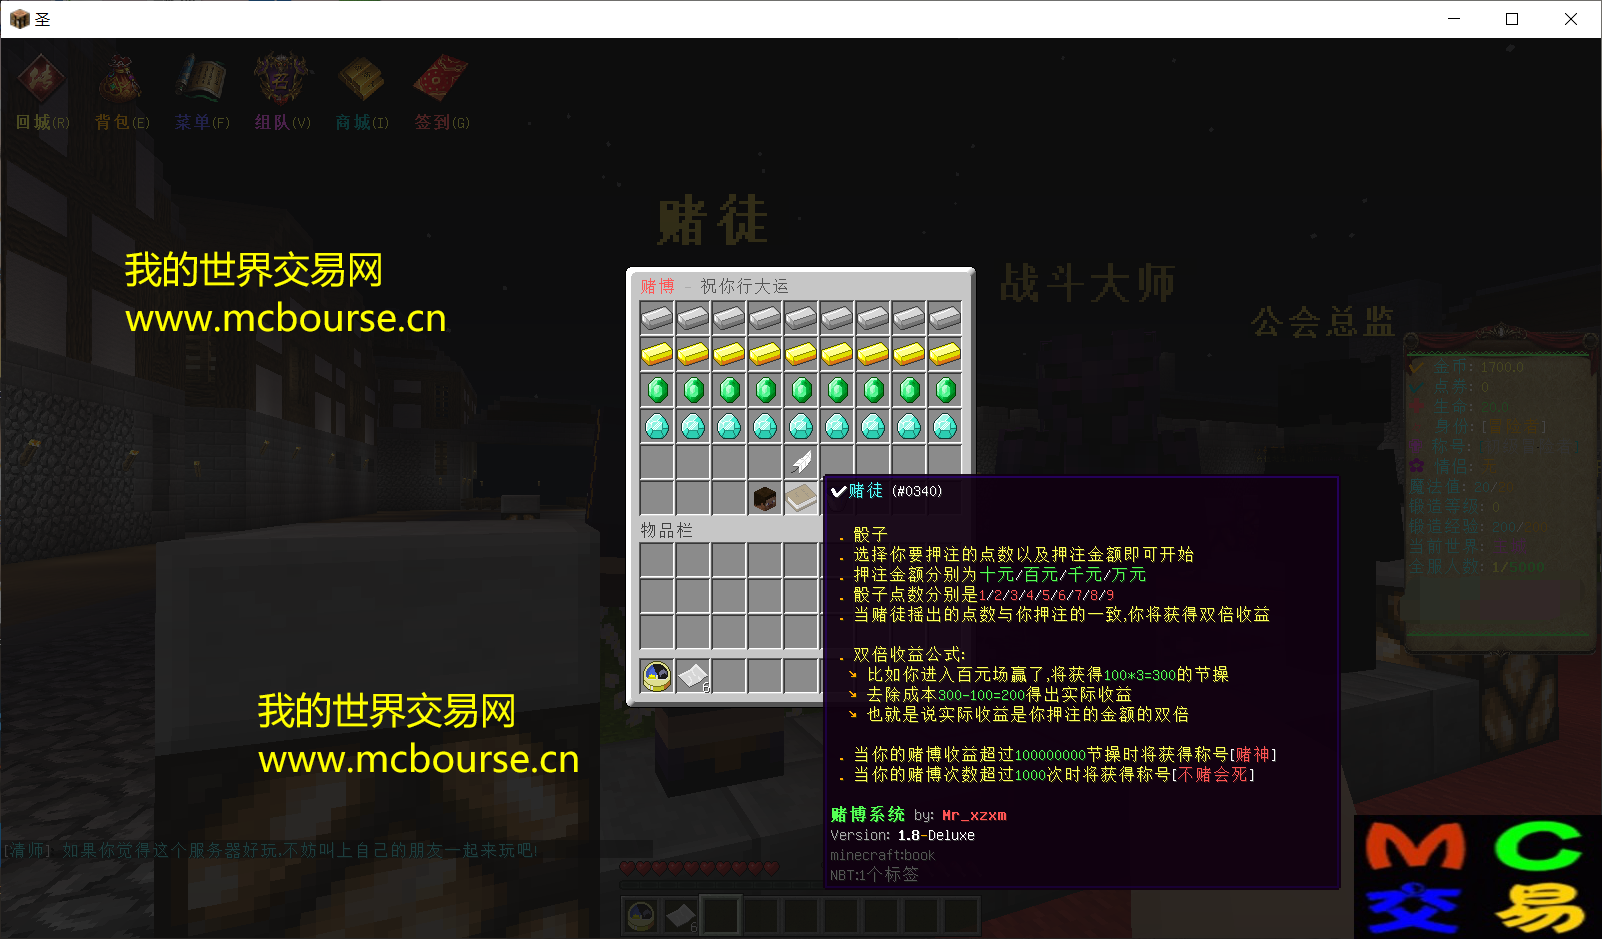Select the third iron ingot in the chest row
This screenshot has height=939, width=1602.
point(729,318)
